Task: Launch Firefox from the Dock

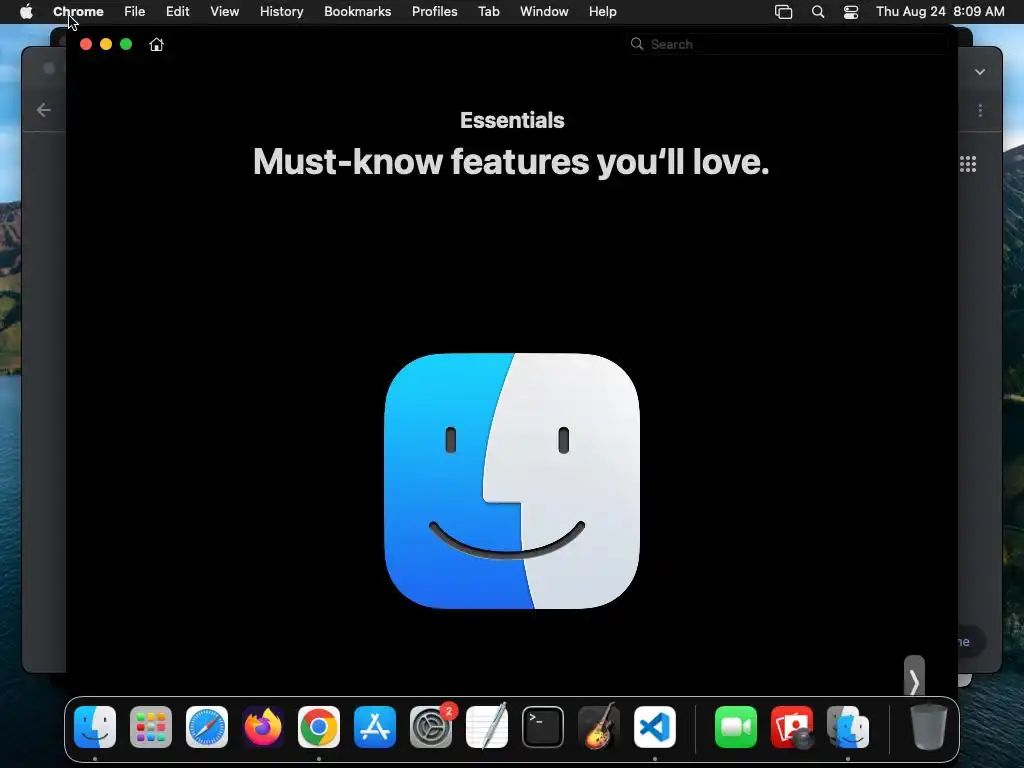Action: (x=263, y=727)
